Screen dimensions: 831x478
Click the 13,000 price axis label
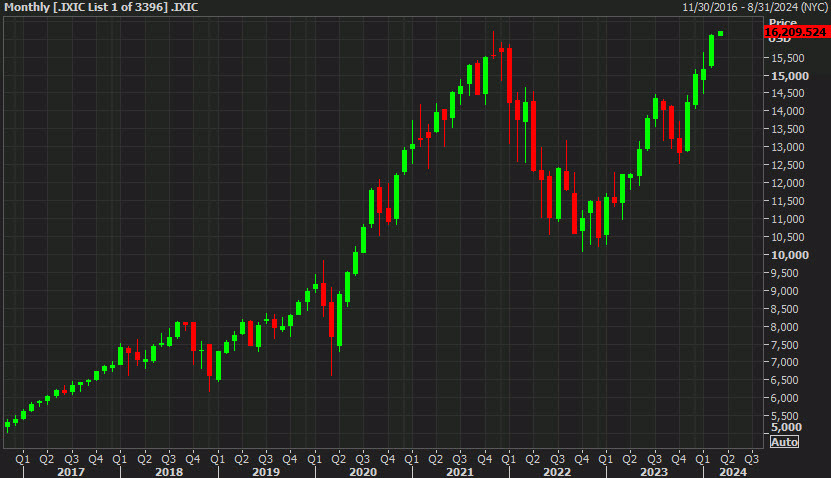tap(788, 147)
